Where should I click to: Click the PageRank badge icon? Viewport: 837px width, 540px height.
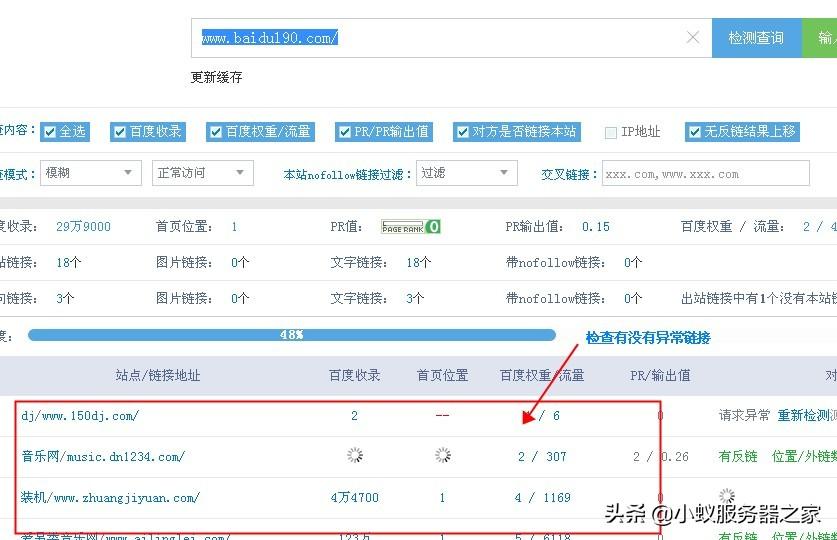pos(410,227)
